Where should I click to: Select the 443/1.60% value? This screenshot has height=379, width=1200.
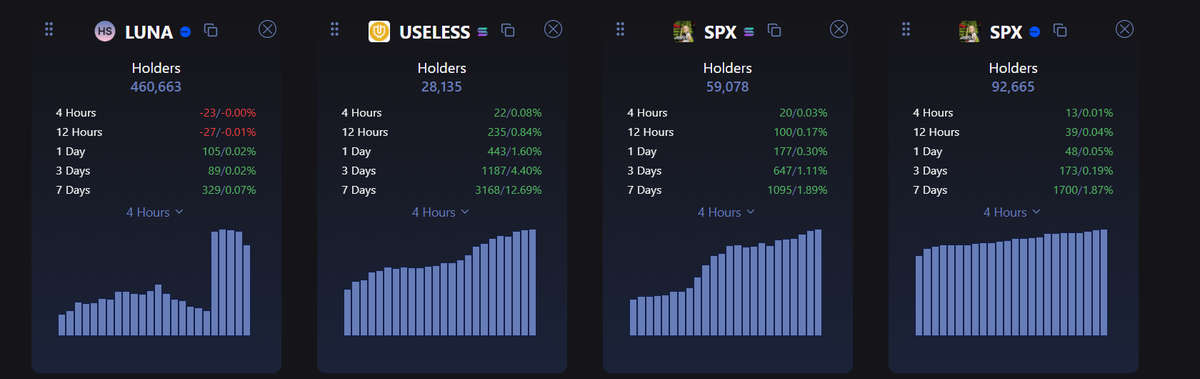[x=515, y=151]
